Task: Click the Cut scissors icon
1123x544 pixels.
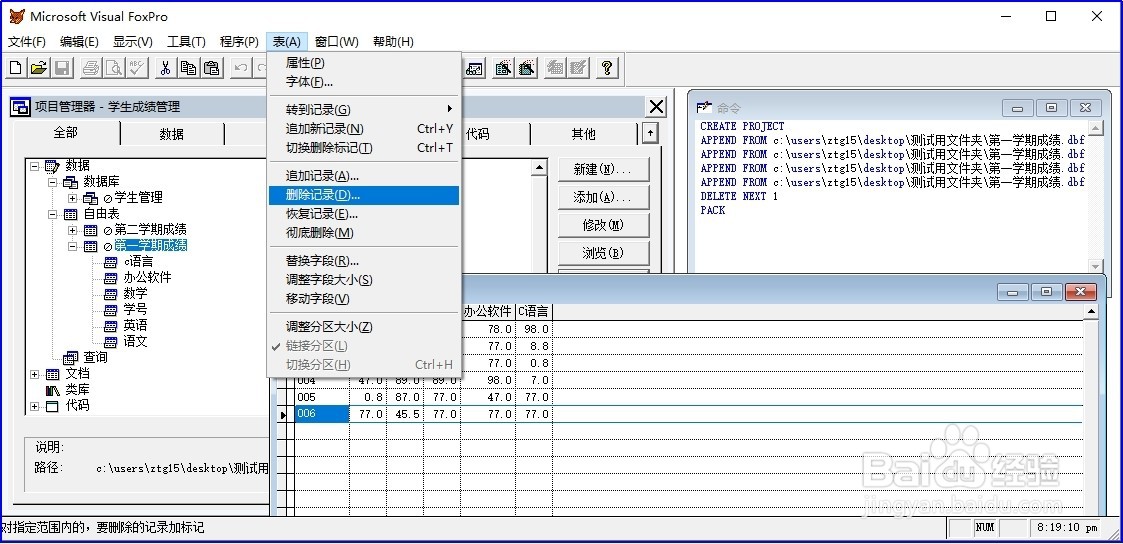Action: click(x=165, y=68)
